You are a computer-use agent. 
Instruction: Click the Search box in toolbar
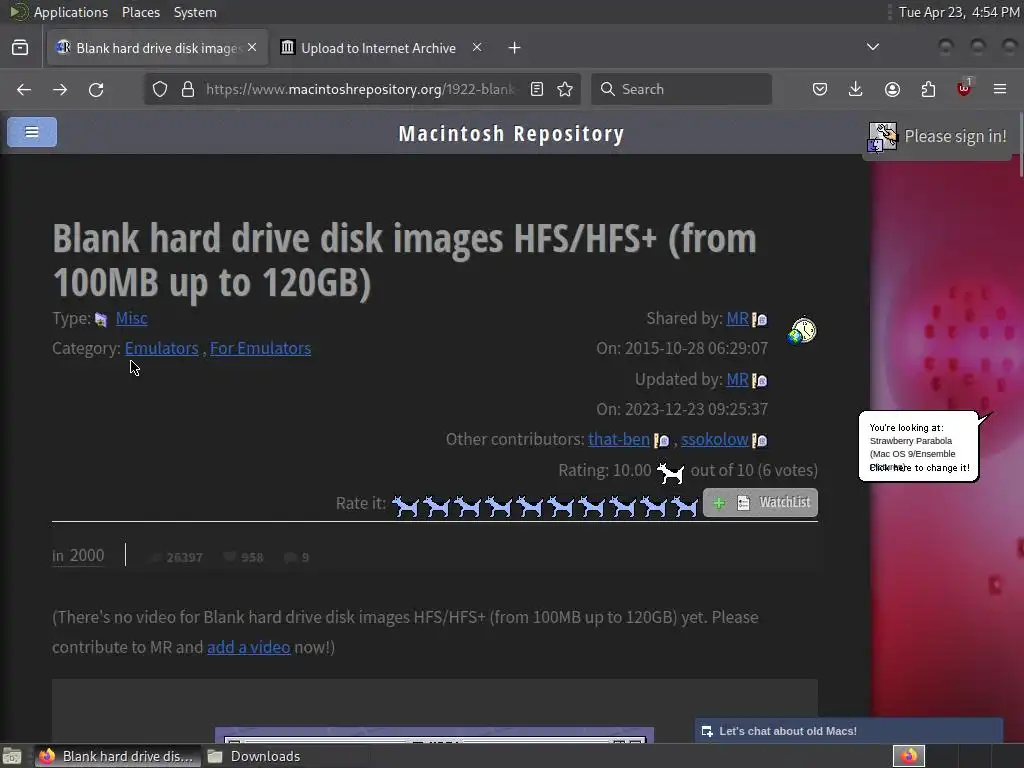coord(681,89)
